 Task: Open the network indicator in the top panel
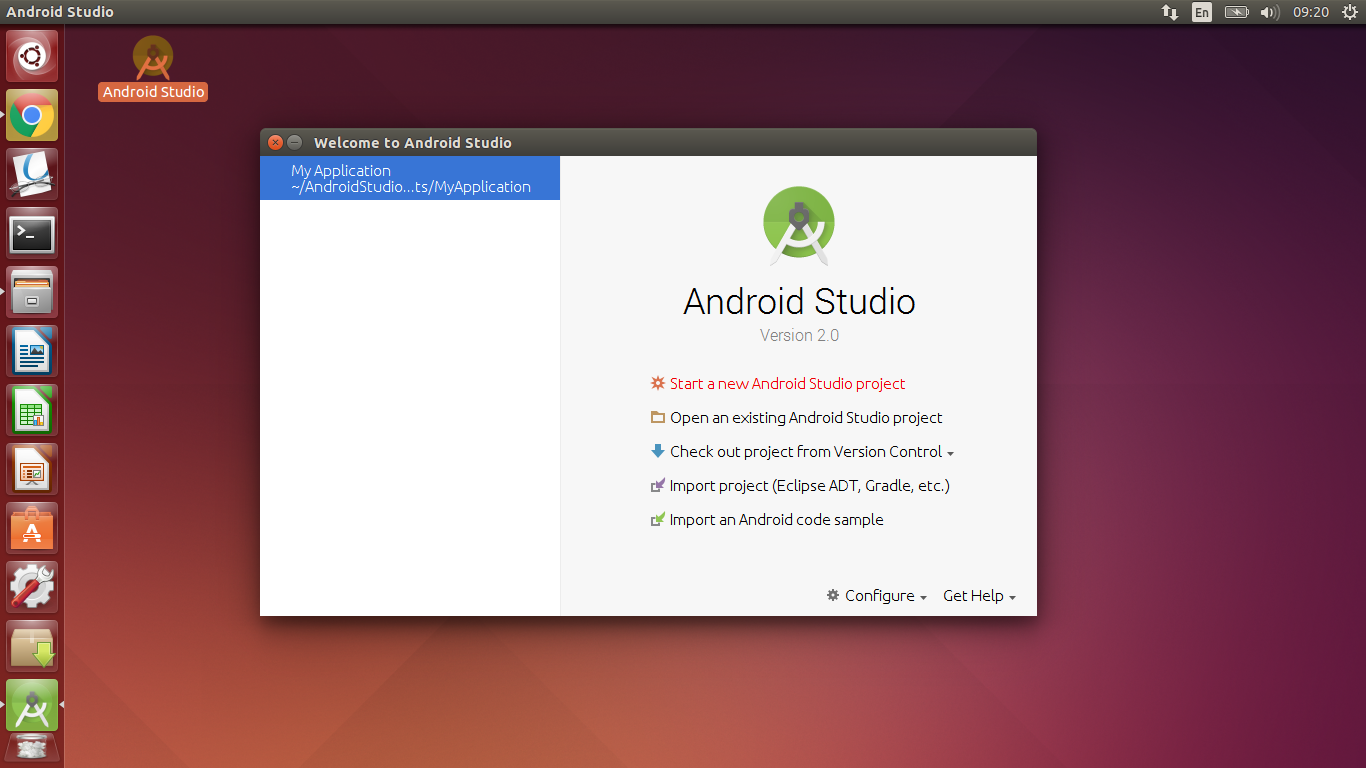point(1169,12)
